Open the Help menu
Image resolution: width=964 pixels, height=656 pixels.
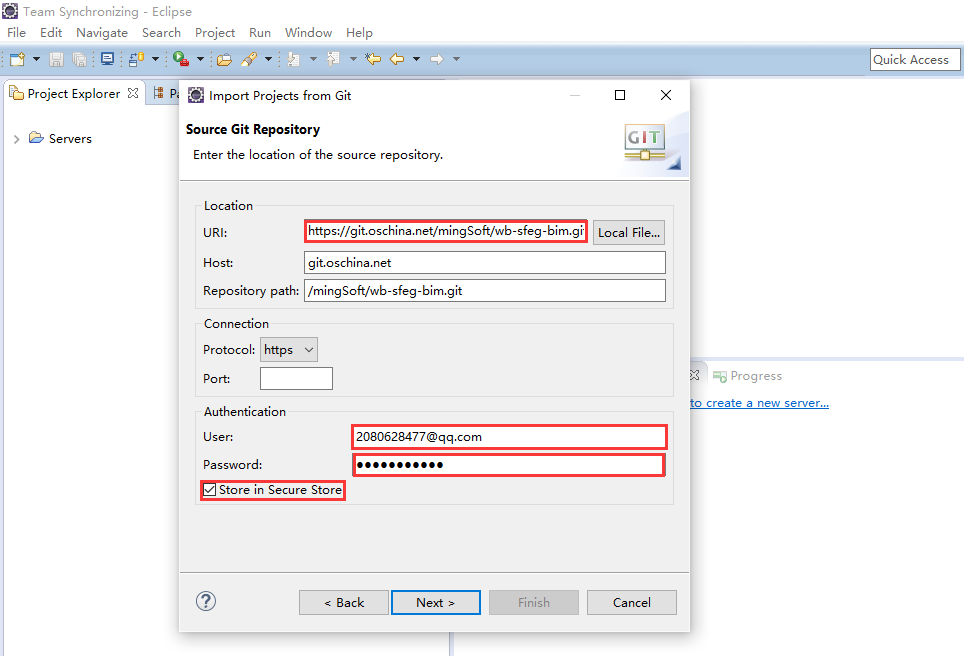click(x=359, y=33)
